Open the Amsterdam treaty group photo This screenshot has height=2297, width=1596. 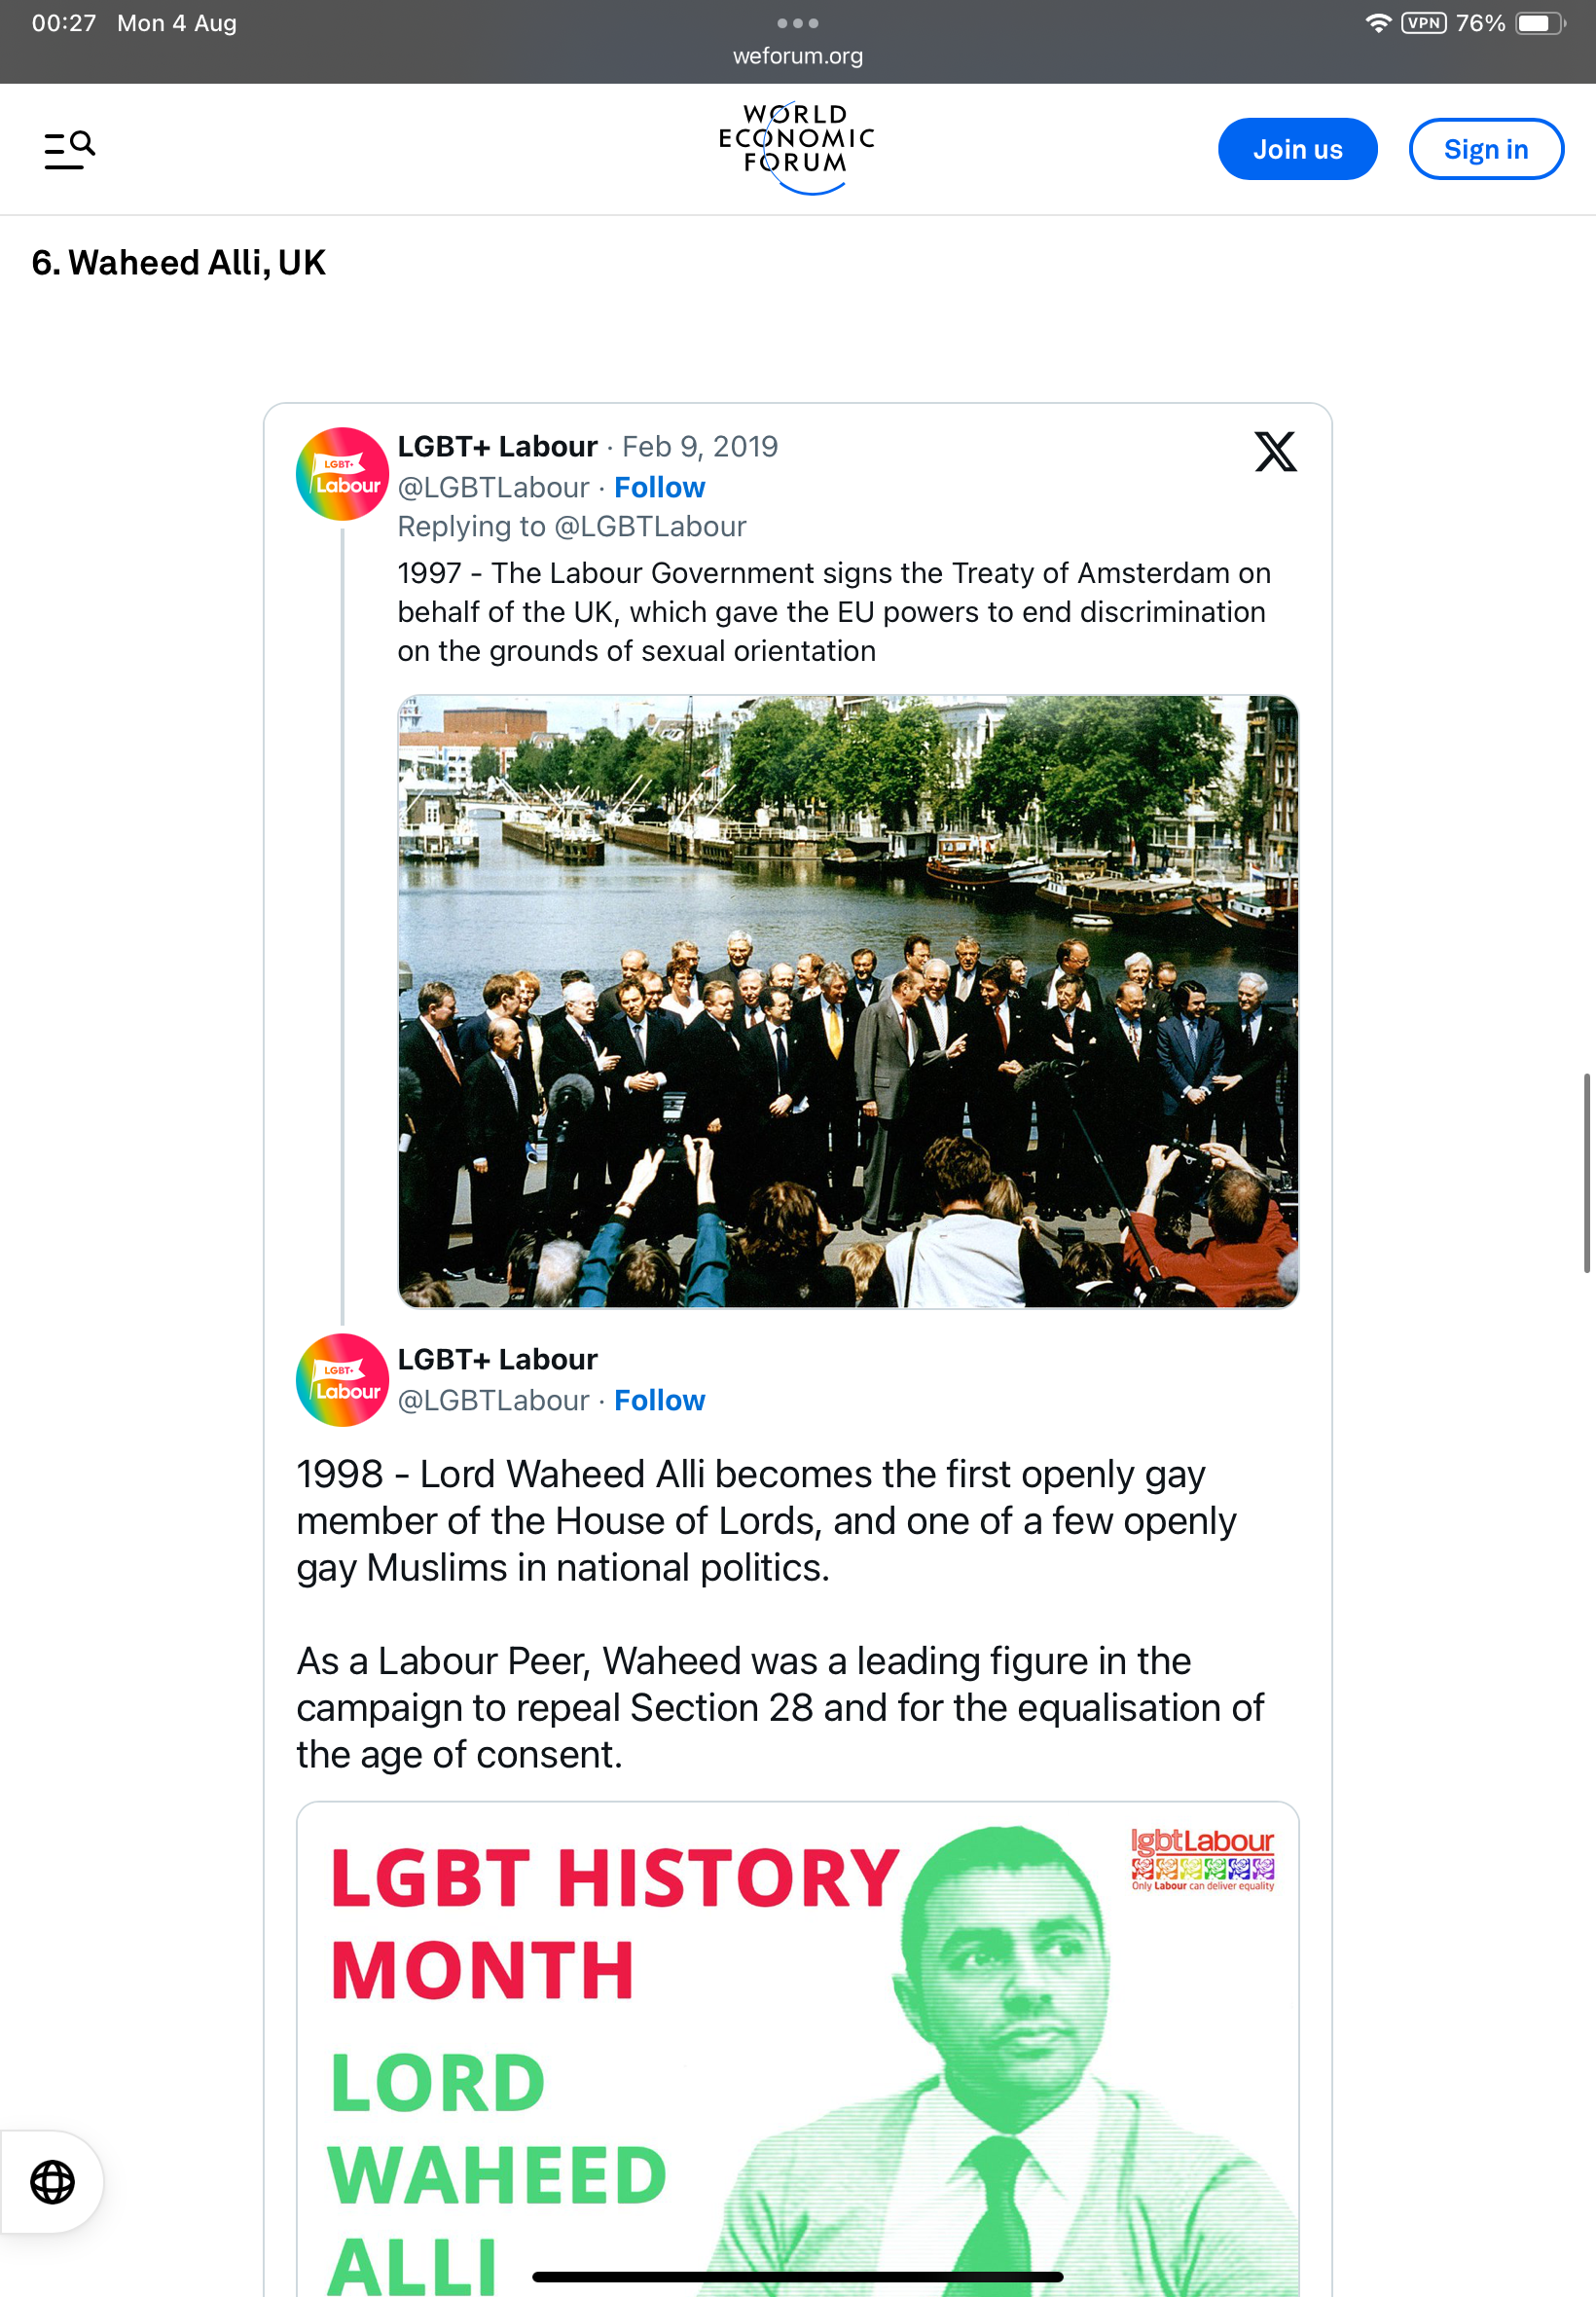pyautogui.click(x=848, y=1002)
